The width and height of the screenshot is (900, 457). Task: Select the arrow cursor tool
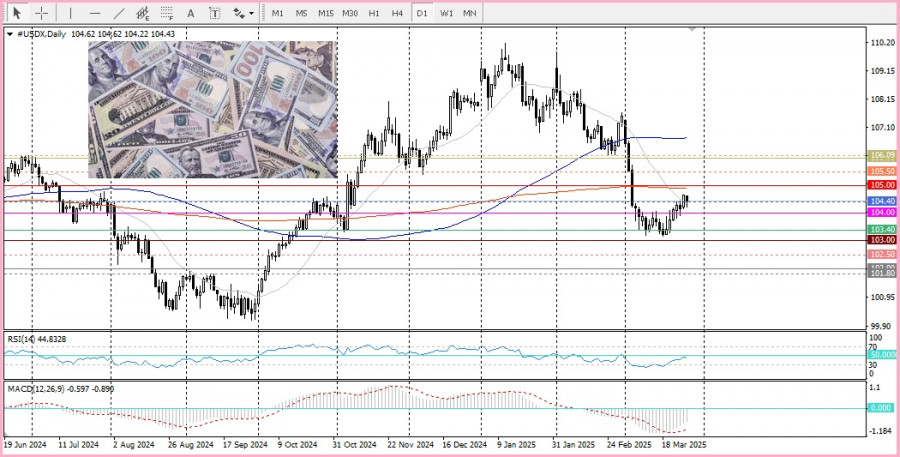click(17, 13)
